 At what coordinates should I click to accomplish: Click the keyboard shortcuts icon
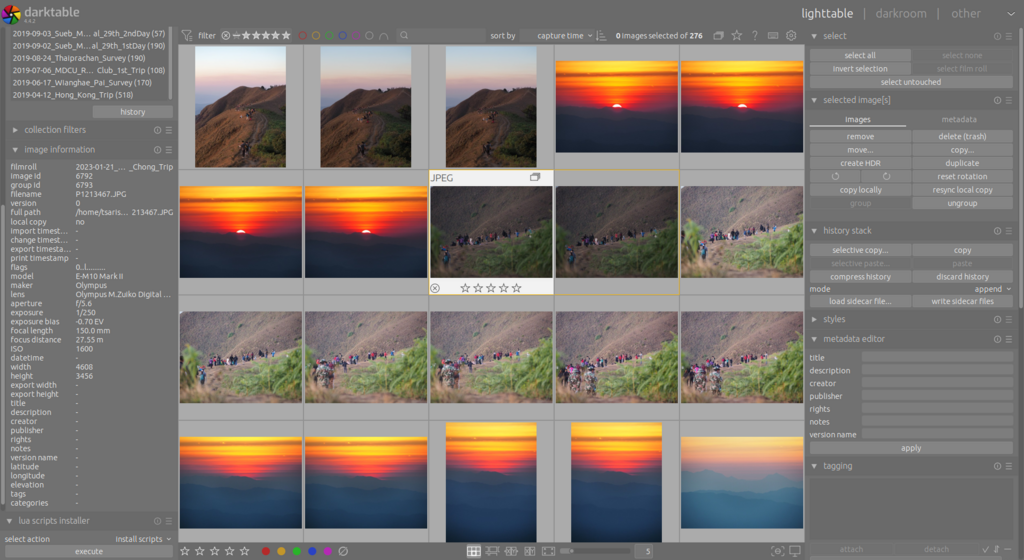(773, 36)
